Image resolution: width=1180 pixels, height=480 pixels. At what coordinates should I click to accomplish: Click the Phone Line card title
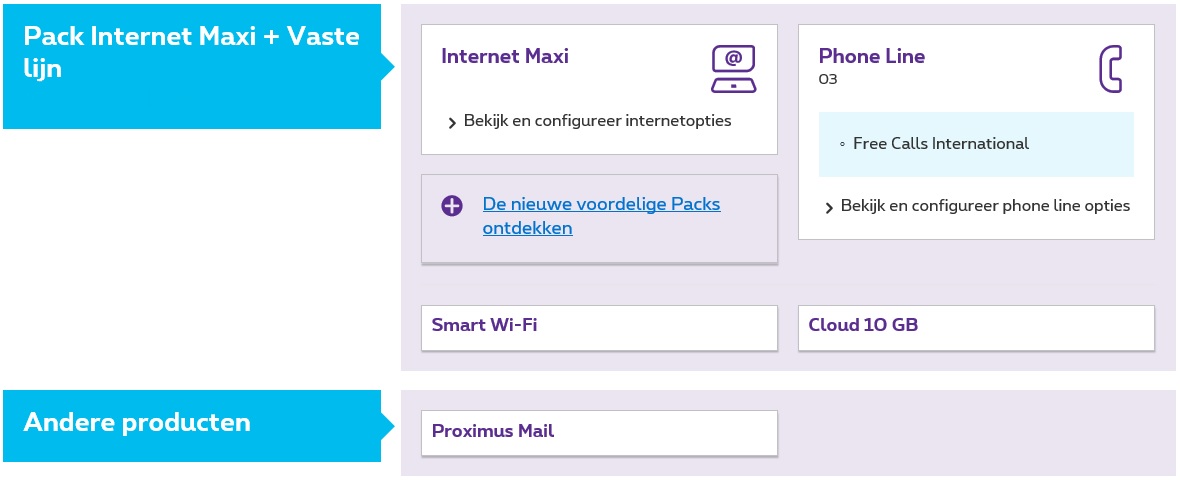click(x=871, y=56)
